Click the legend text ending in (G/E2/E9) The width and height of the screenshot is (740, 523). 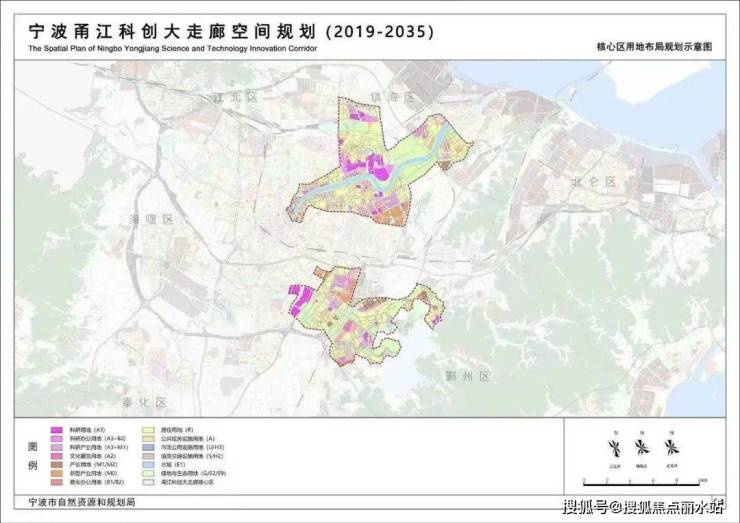(x=193, y=473)
